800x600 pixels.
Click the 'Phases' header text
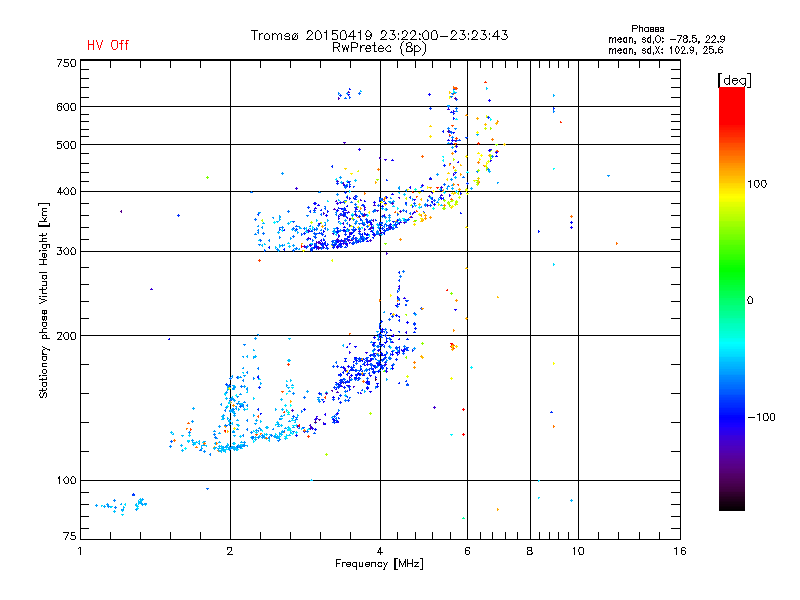click(x=647, y=29)
